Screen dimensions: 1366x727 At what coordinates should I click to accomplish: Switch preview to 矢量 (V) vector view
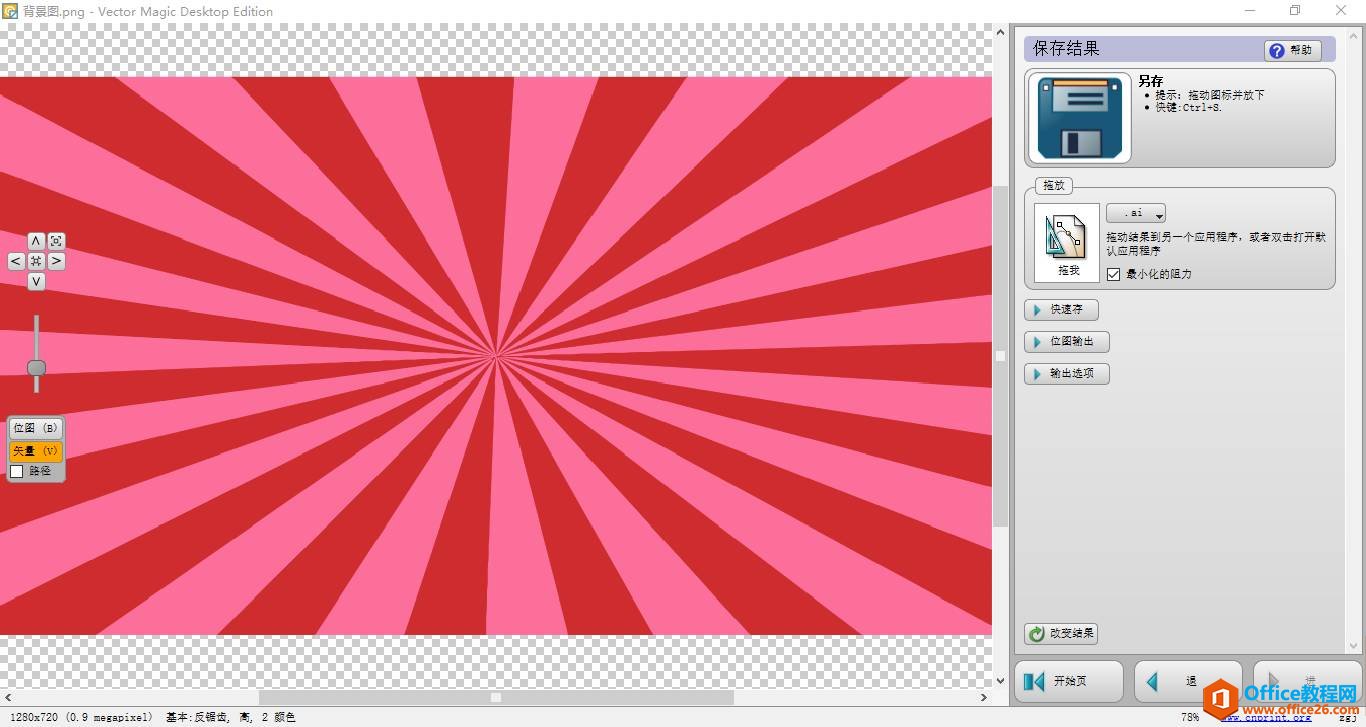click(x=36, y=451)
